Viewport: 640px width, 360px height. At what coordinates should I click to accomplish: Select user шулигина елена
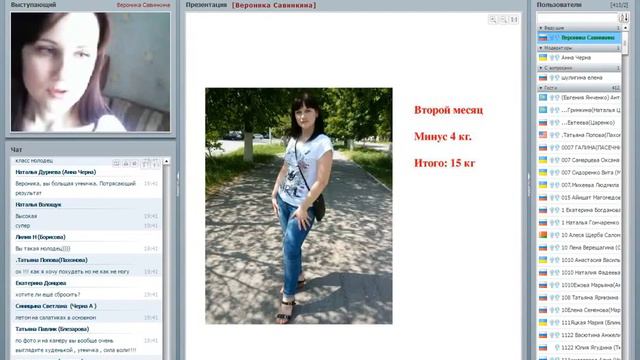pos(579,78)
